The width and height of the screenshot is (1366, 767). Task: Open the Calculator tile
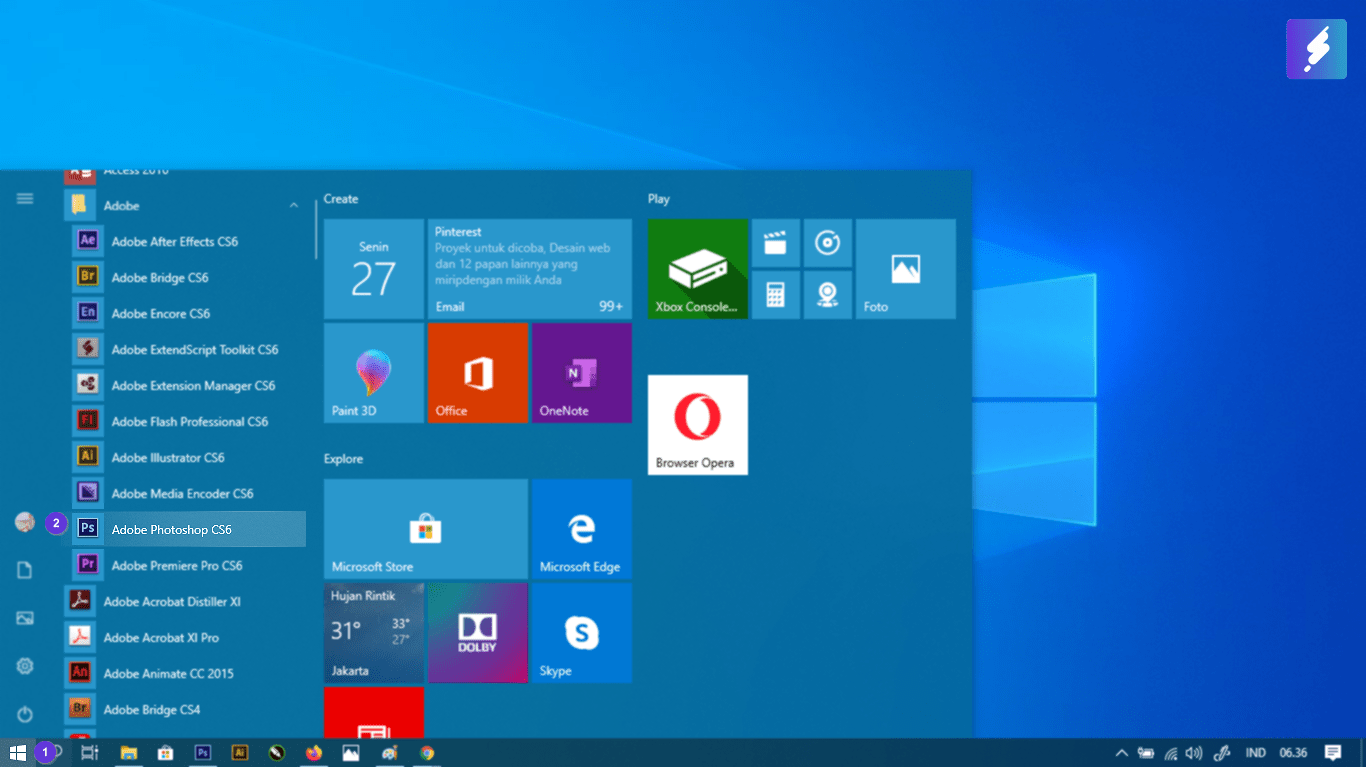pyautogui.click(x=775, y=294)
